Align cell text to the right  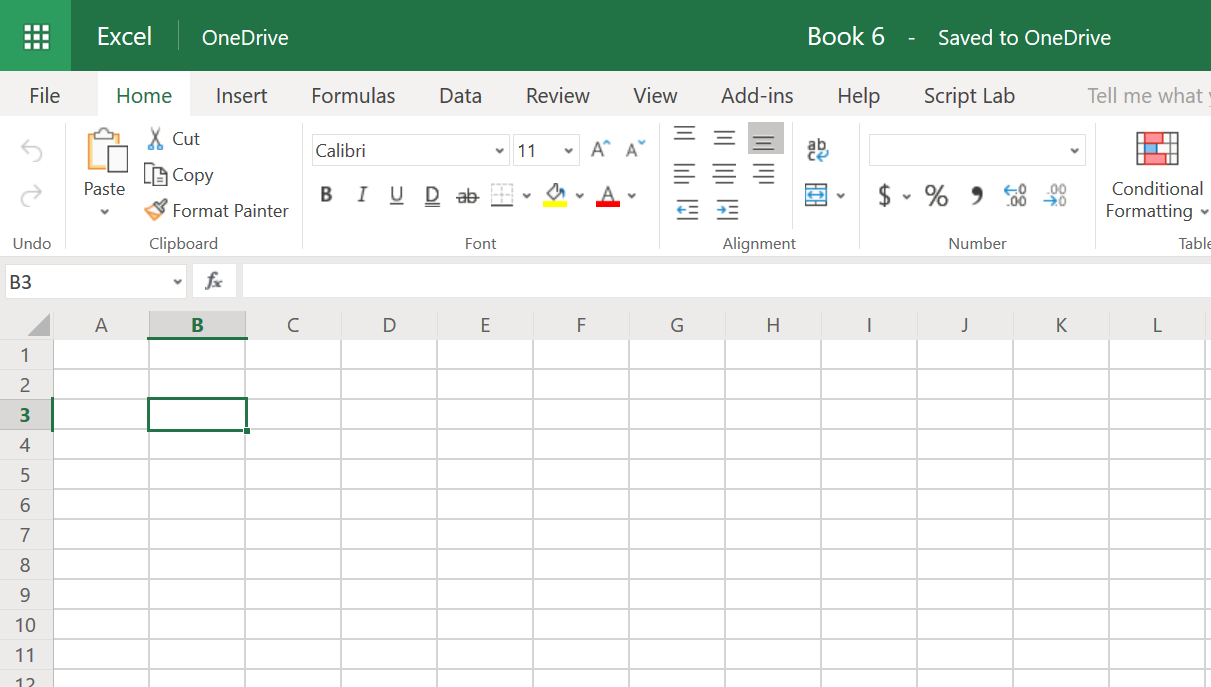point(764,174)
